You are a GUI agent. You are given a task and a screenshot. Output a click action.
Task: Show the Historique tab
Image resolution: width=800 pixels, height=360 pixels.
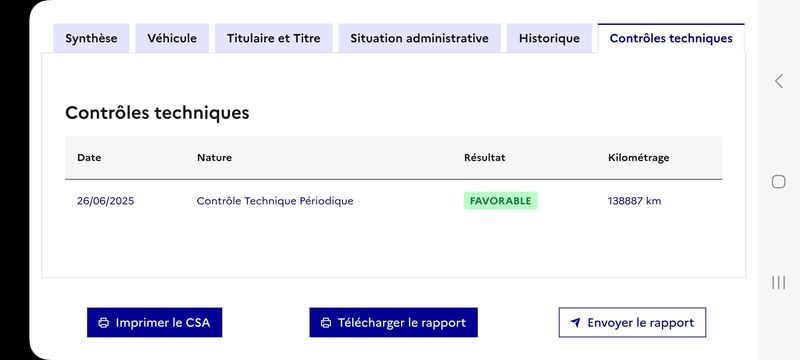coord(549,38)
